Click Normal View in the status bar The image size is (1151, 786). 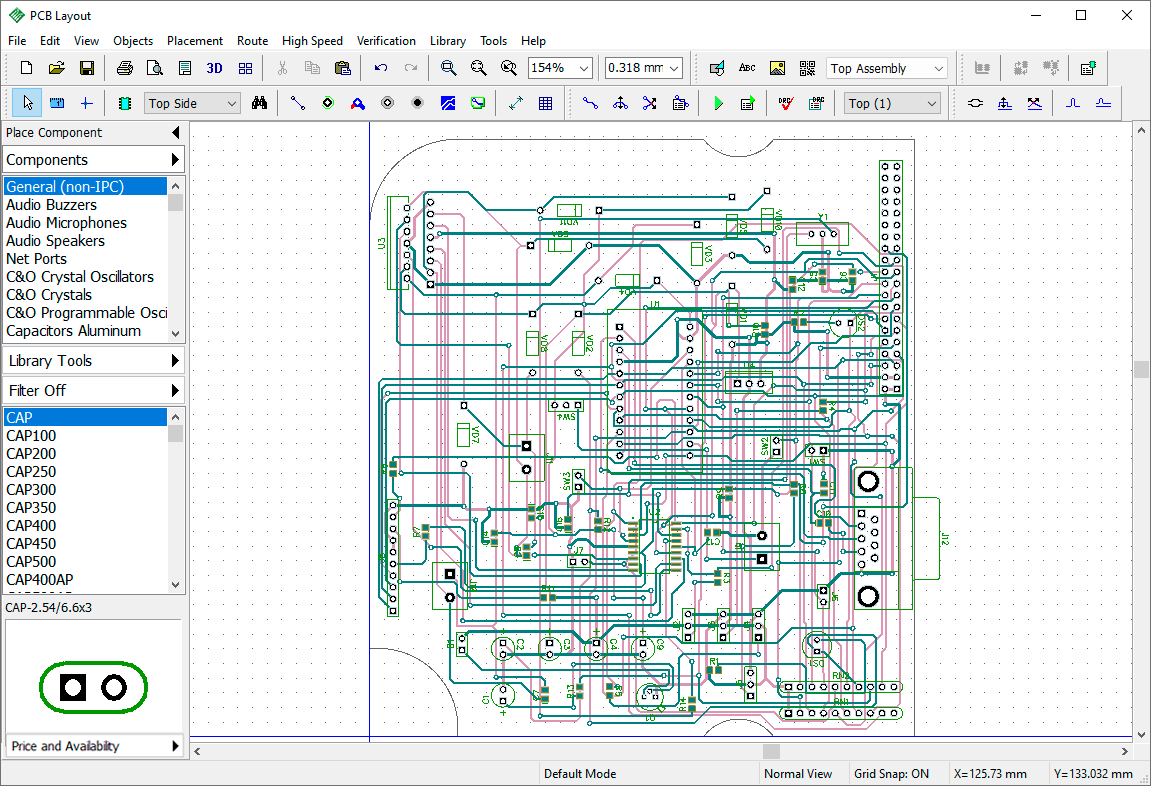click(798, 774)
